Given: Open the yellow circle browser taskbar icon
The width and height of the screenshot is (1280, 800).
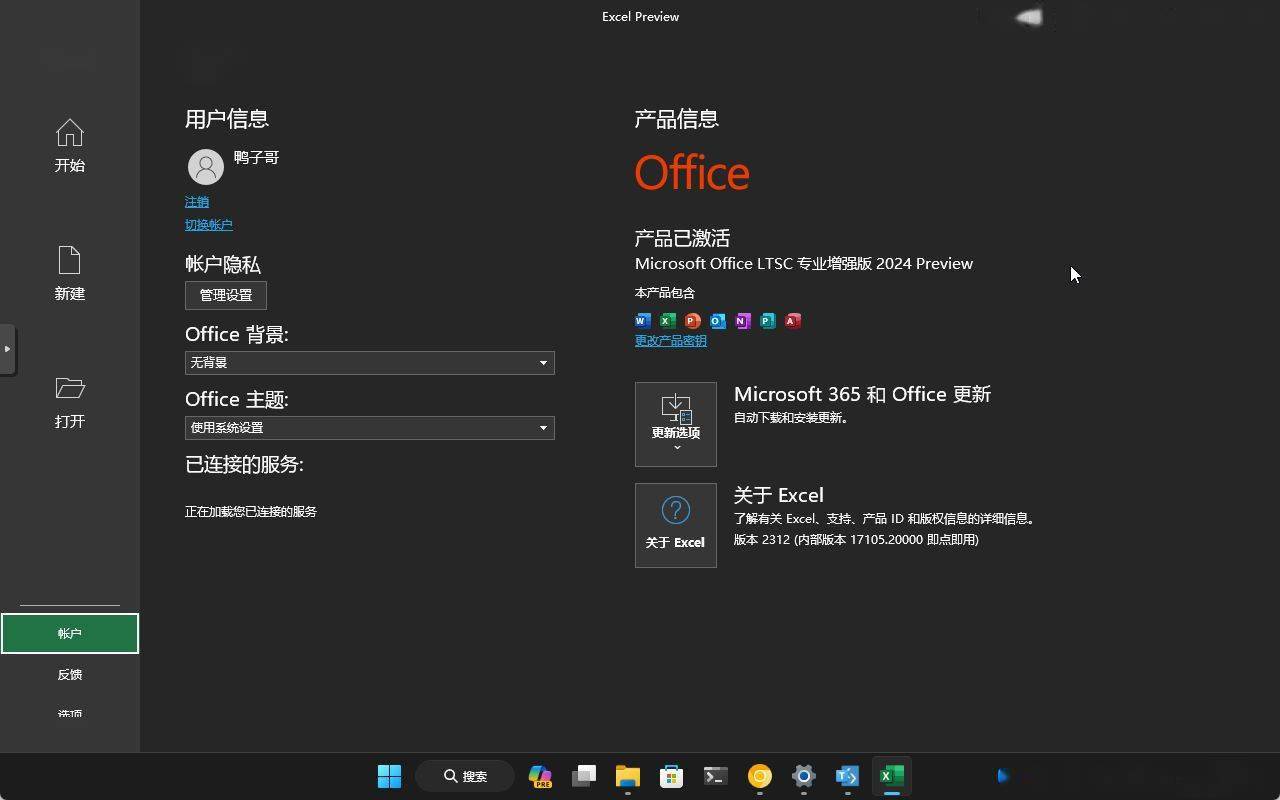Looking at the screenshot, I should [x=760, y=776].
